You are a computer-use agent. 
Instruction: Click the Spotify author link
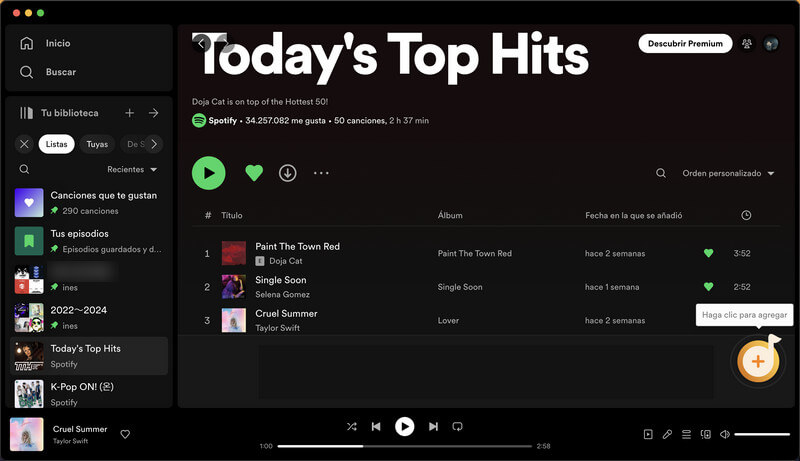click(x=222, y=121)
